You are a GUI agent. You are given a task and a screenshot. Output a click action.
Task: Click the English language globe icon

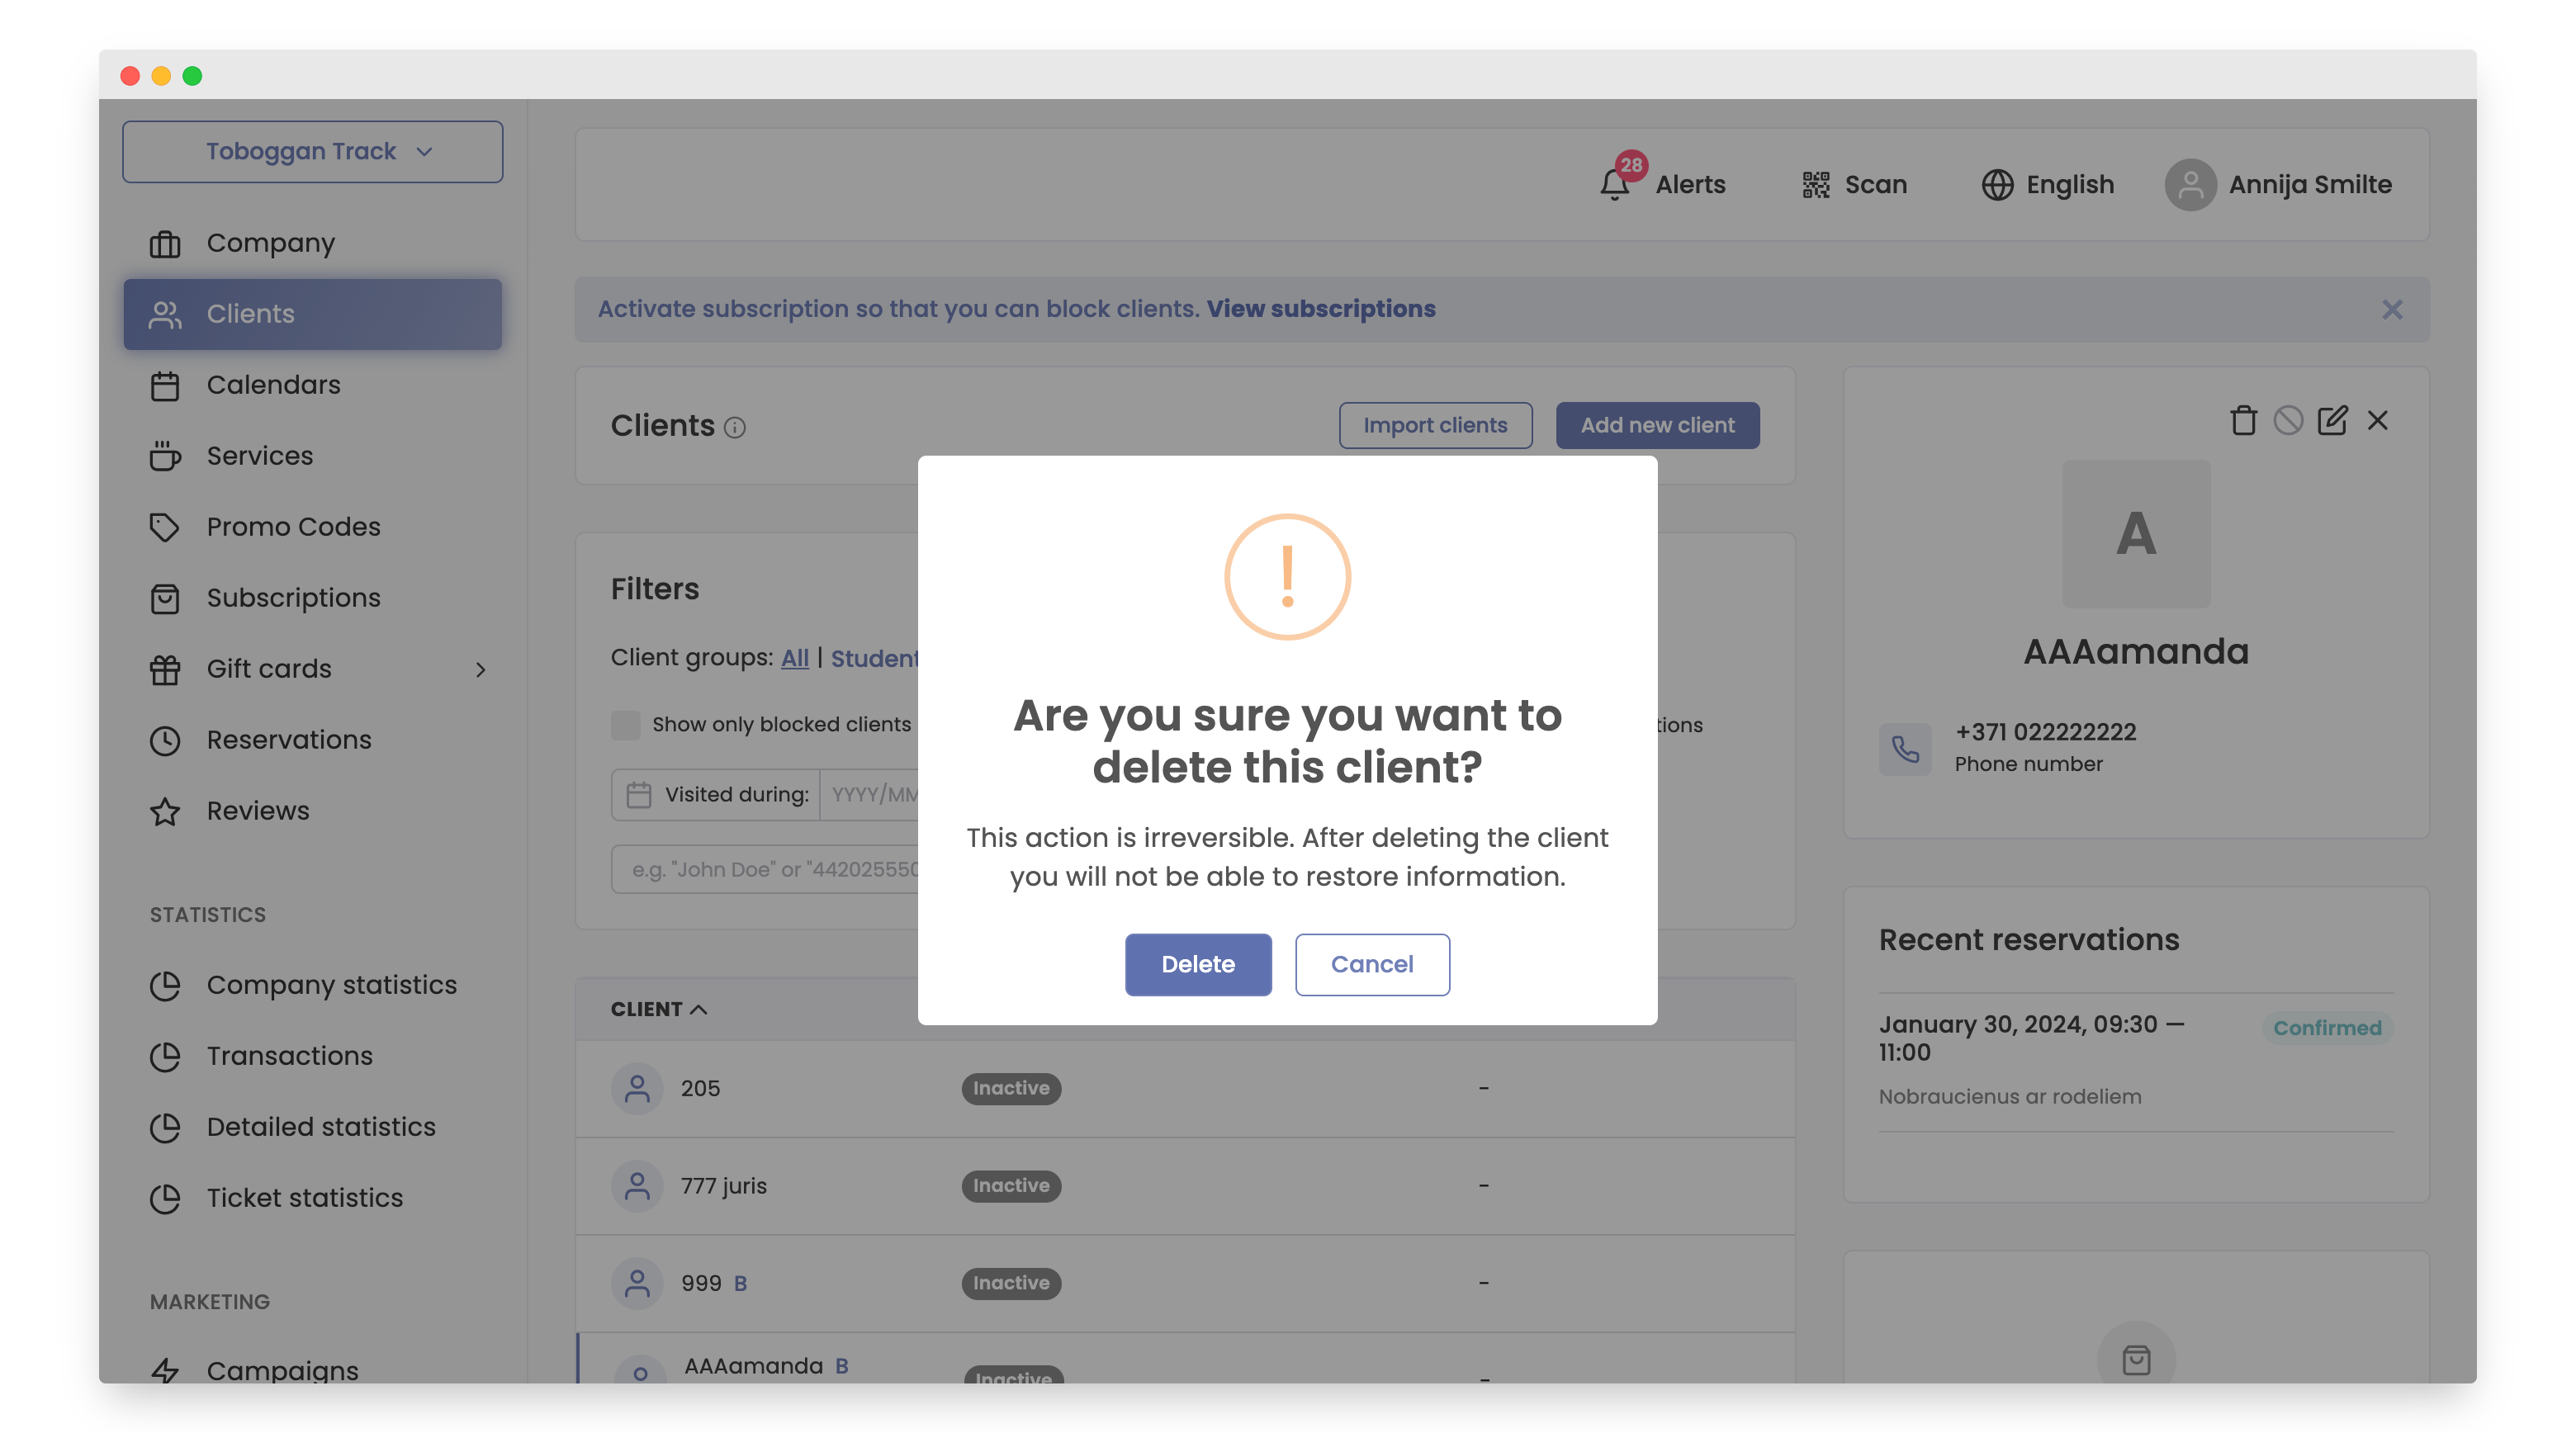tap(1997, 184)
